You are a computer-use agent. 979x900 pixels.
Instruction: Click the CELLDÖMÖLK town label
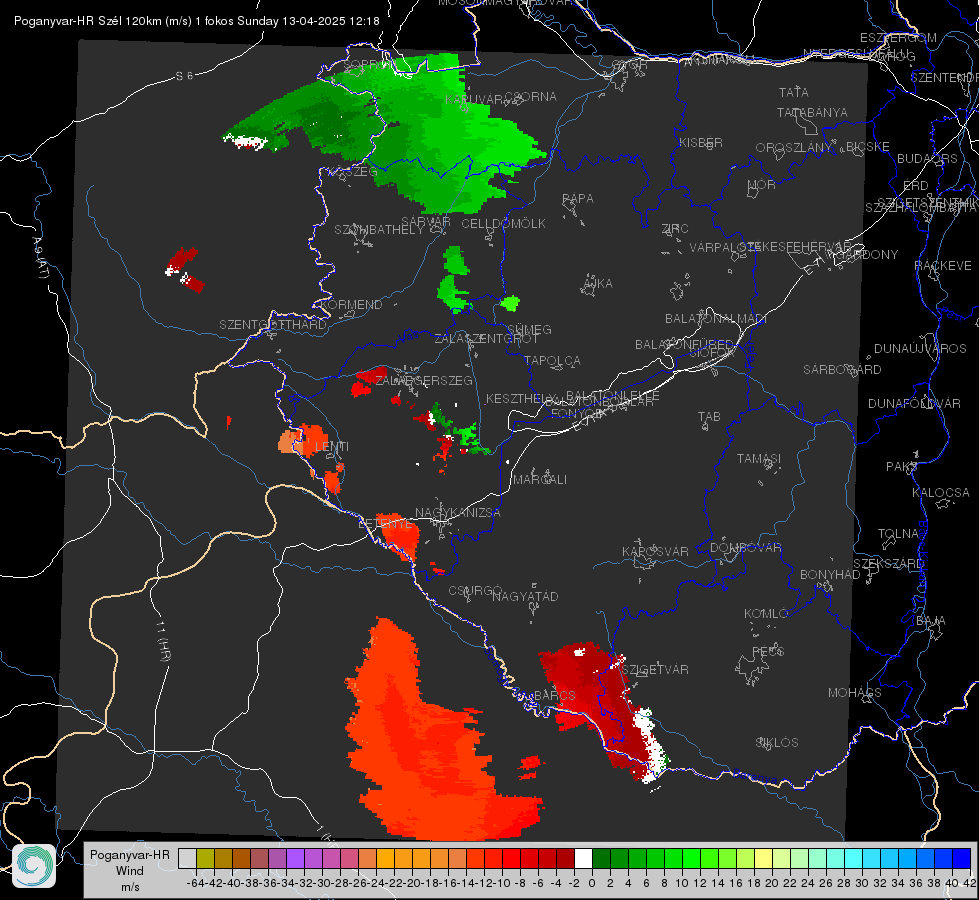(x=504, y=224)
